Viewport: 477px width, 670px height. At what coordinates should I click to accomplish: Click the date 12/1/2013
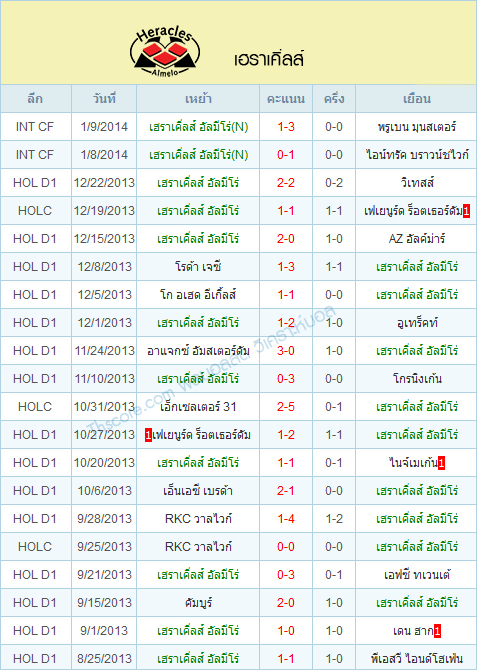pos(104,323)
